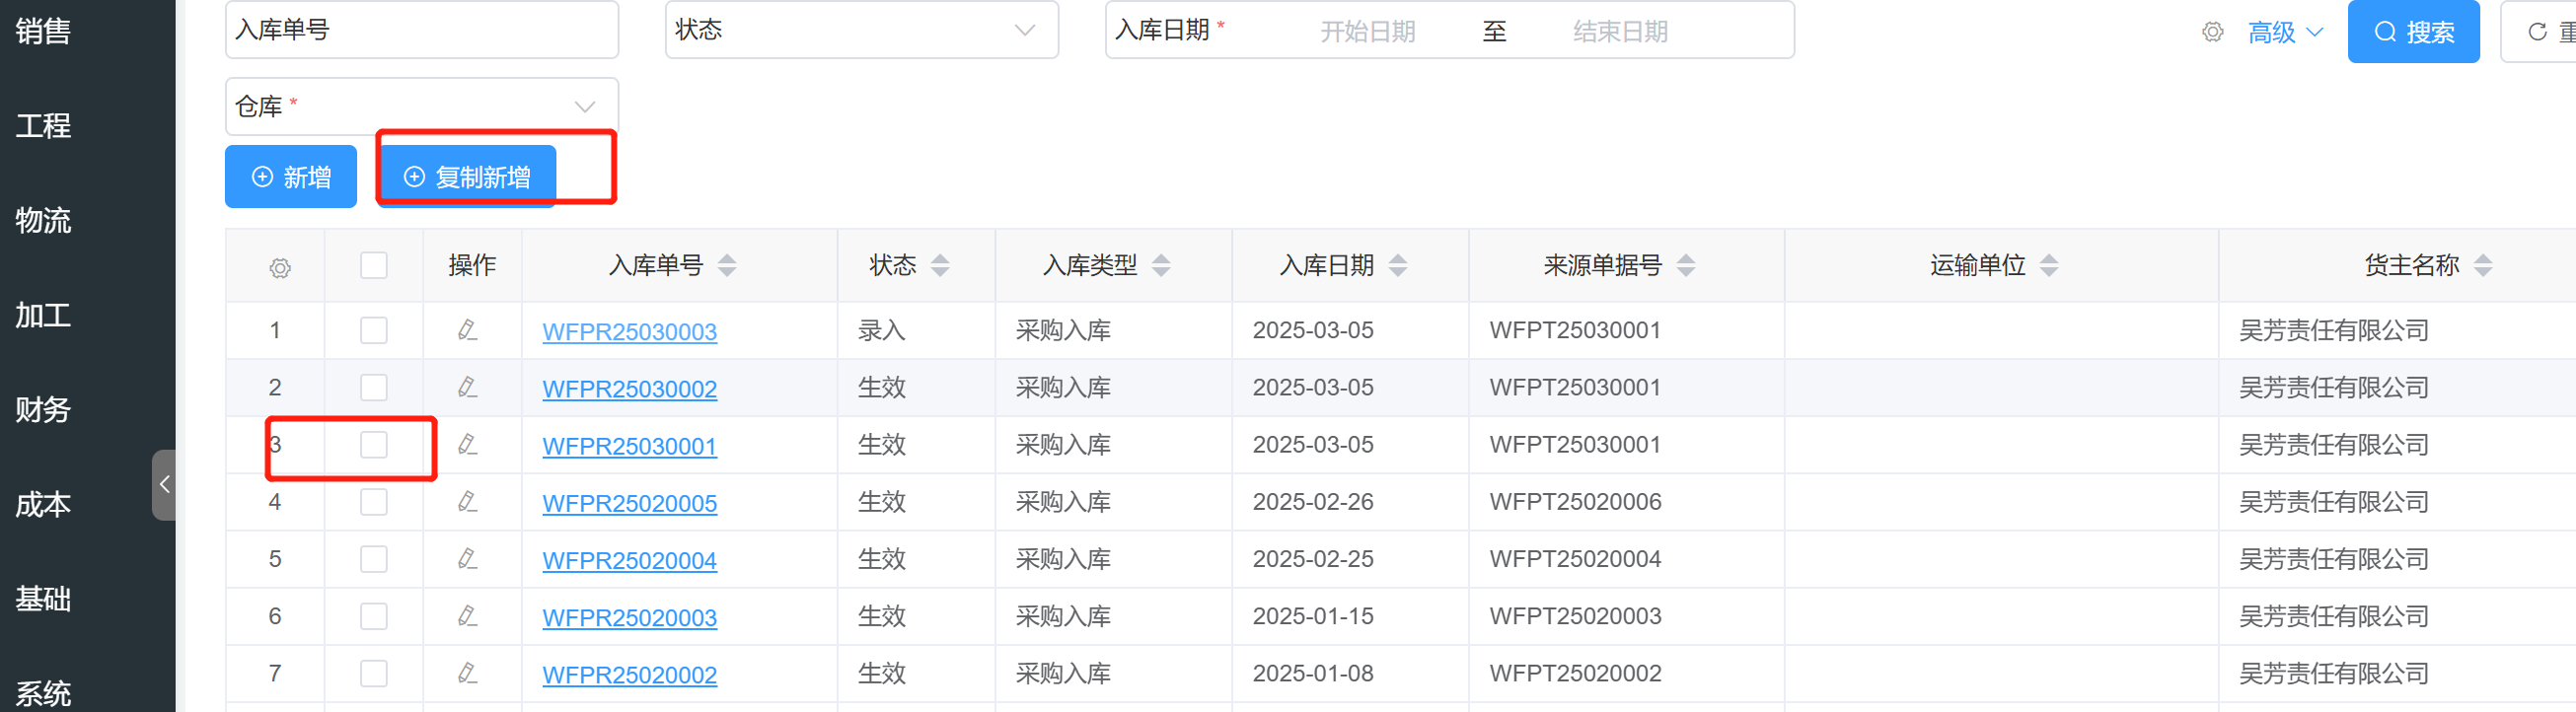The height and width of the screenshot is (712, 2576).
Task: Toggle the select-all header checkbox
Action: pyautogui.click(x=374, y=265)
